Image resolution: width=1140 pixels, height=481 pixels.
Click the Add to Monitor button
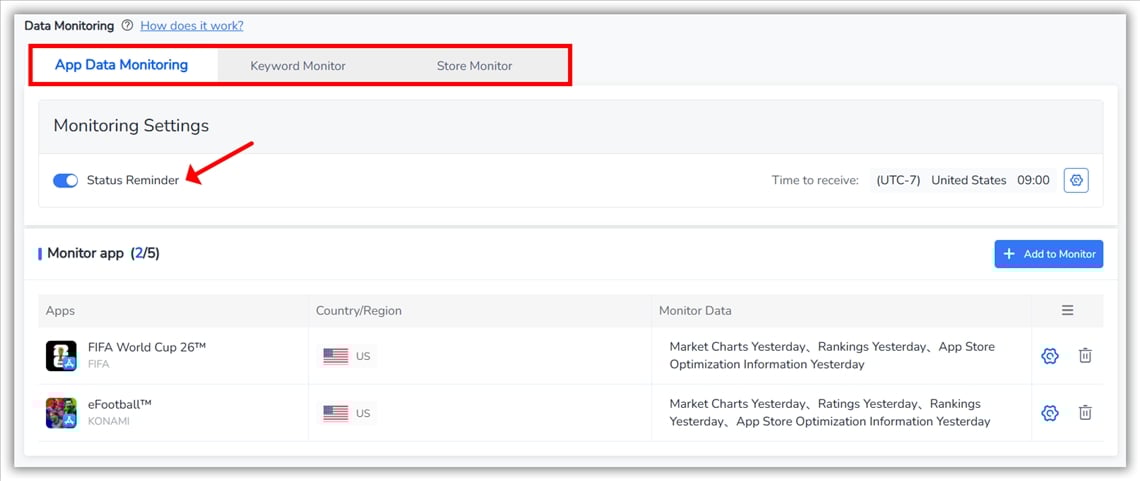(1048, 254)
